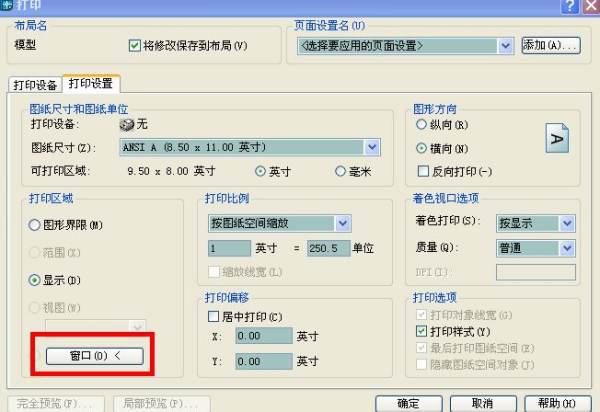Open the 着色打印 按显示 dropdown
Viewport: 600px width, 412px height.
[567, 220]
